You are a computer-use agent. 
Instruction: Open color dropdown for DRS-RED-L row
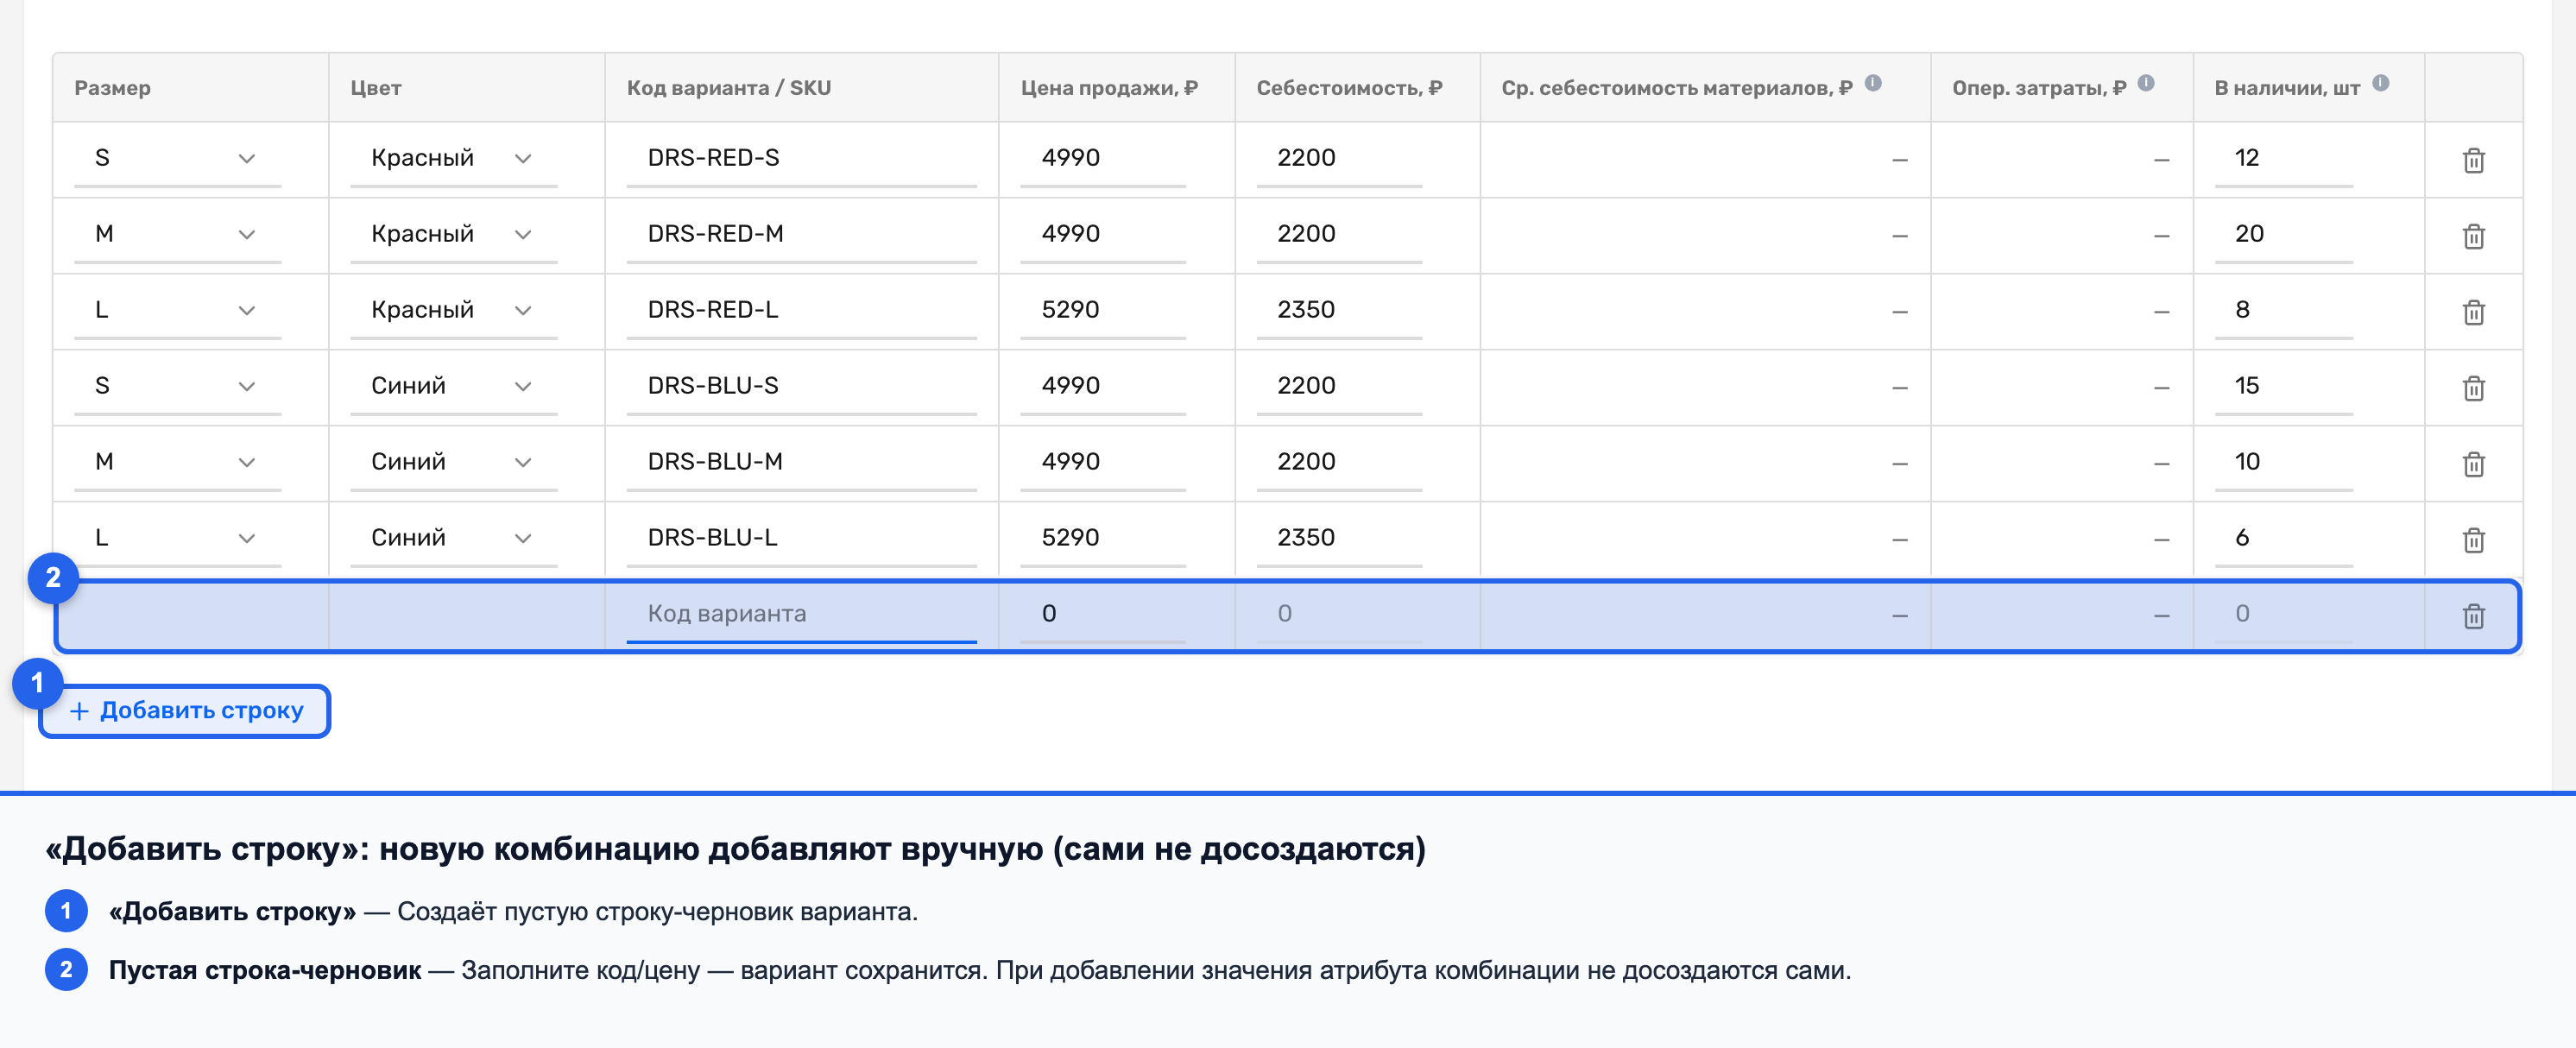click(453, 310)
